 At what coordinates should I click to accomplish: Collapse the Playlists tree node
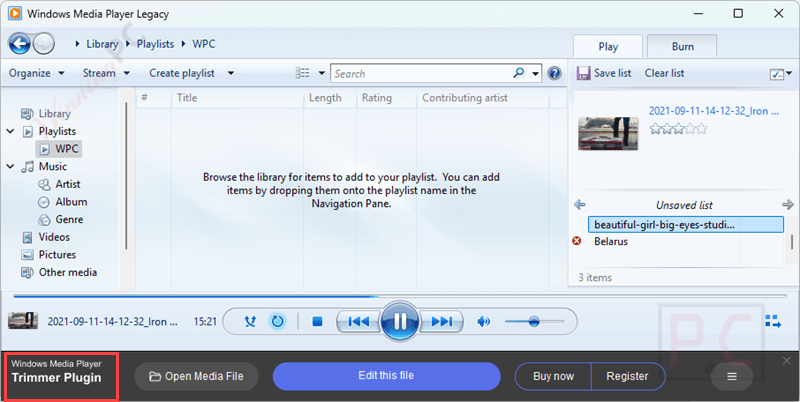click(x=10, y=132)
